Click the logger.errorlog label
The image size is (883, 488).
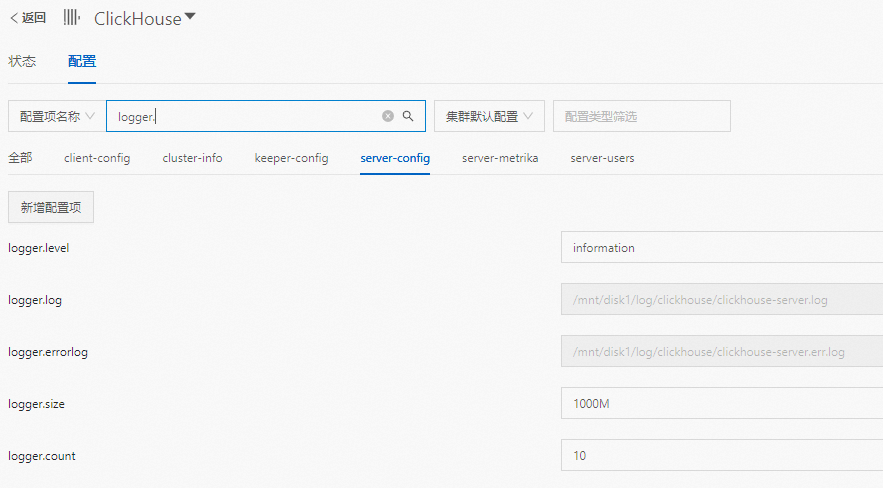tap(48, 352)
